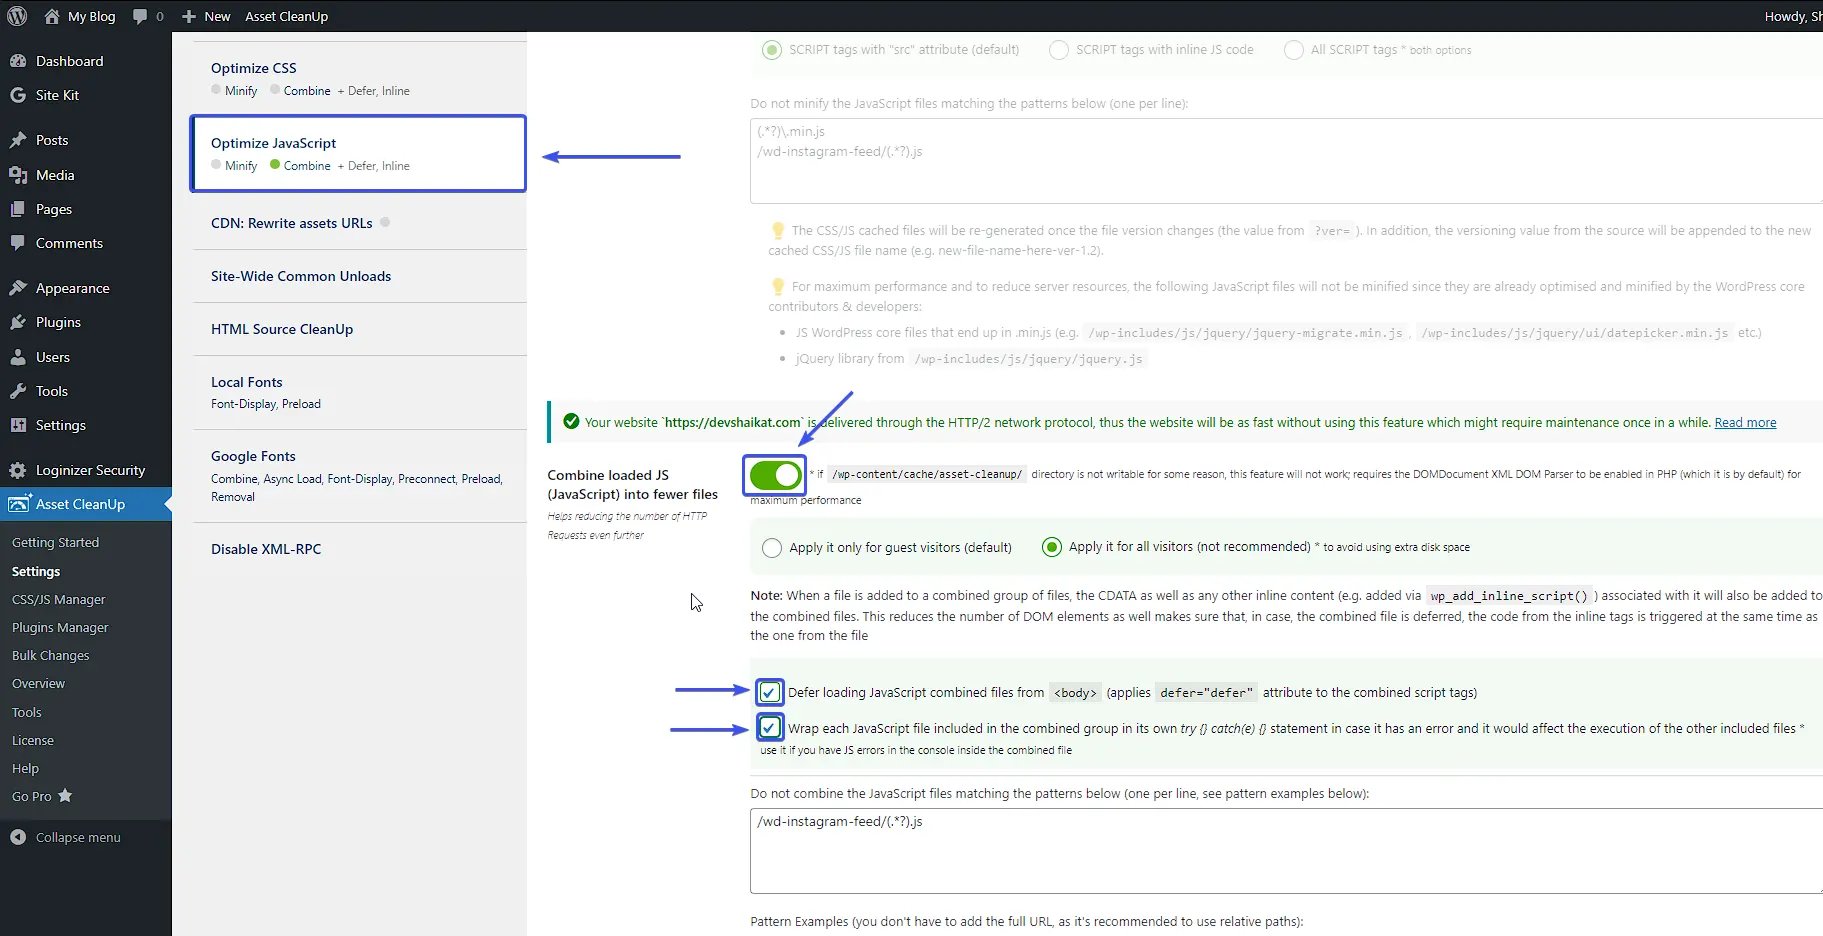The width and height of the screenshot is (1823, 936).
Task: Select SCRIPT tags with inline JS code radio
Action: pyautogui.click(x=1059, y=50)
